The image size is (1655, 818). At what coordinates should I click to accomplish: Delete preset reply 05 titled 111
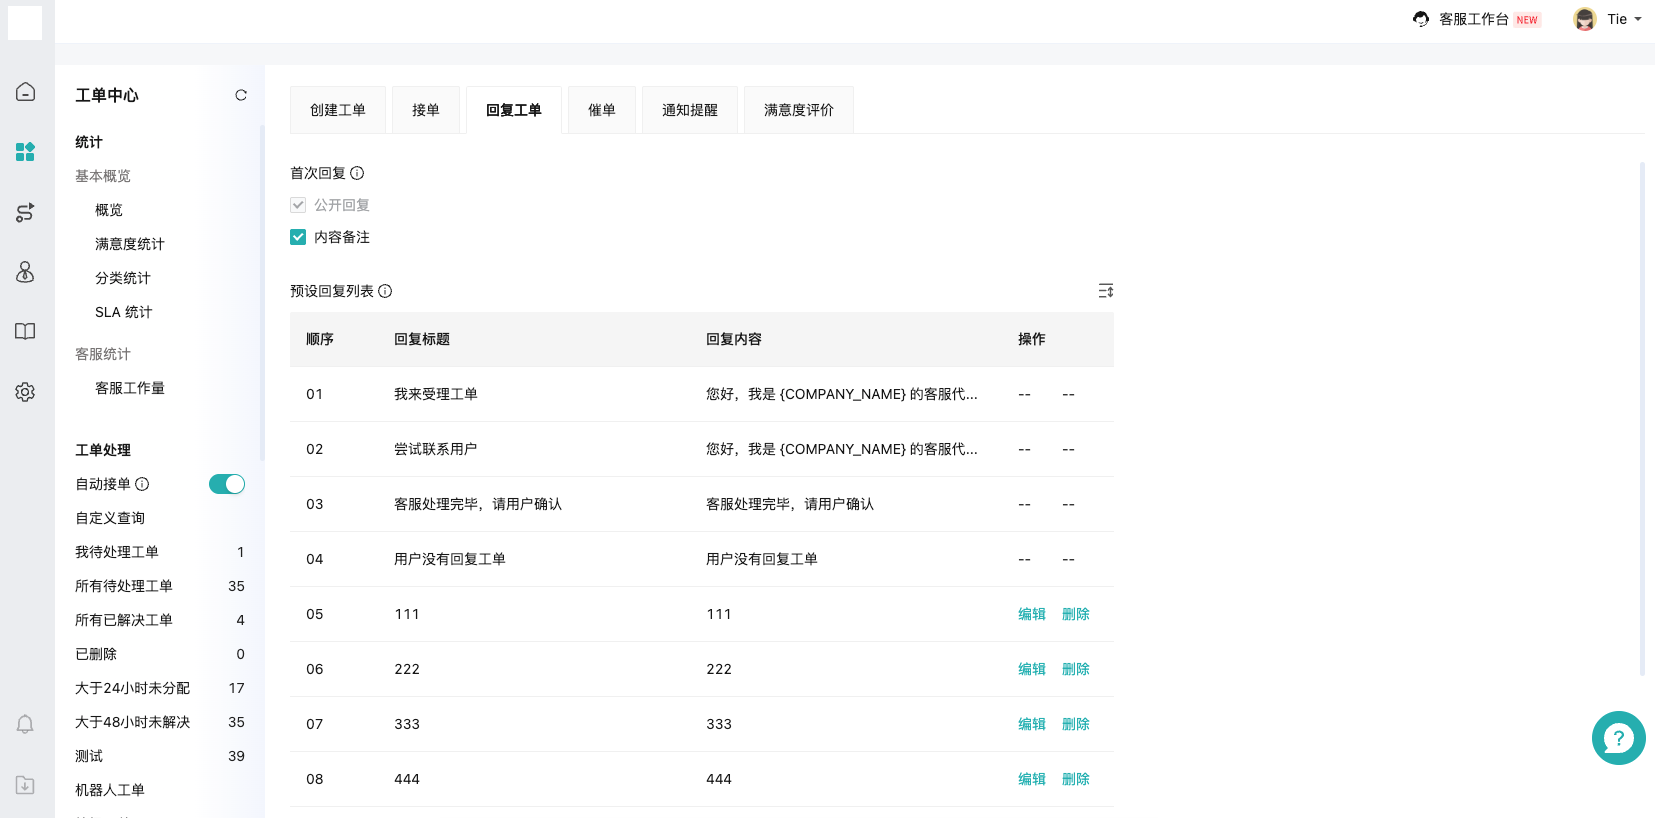click(1076, 614)
